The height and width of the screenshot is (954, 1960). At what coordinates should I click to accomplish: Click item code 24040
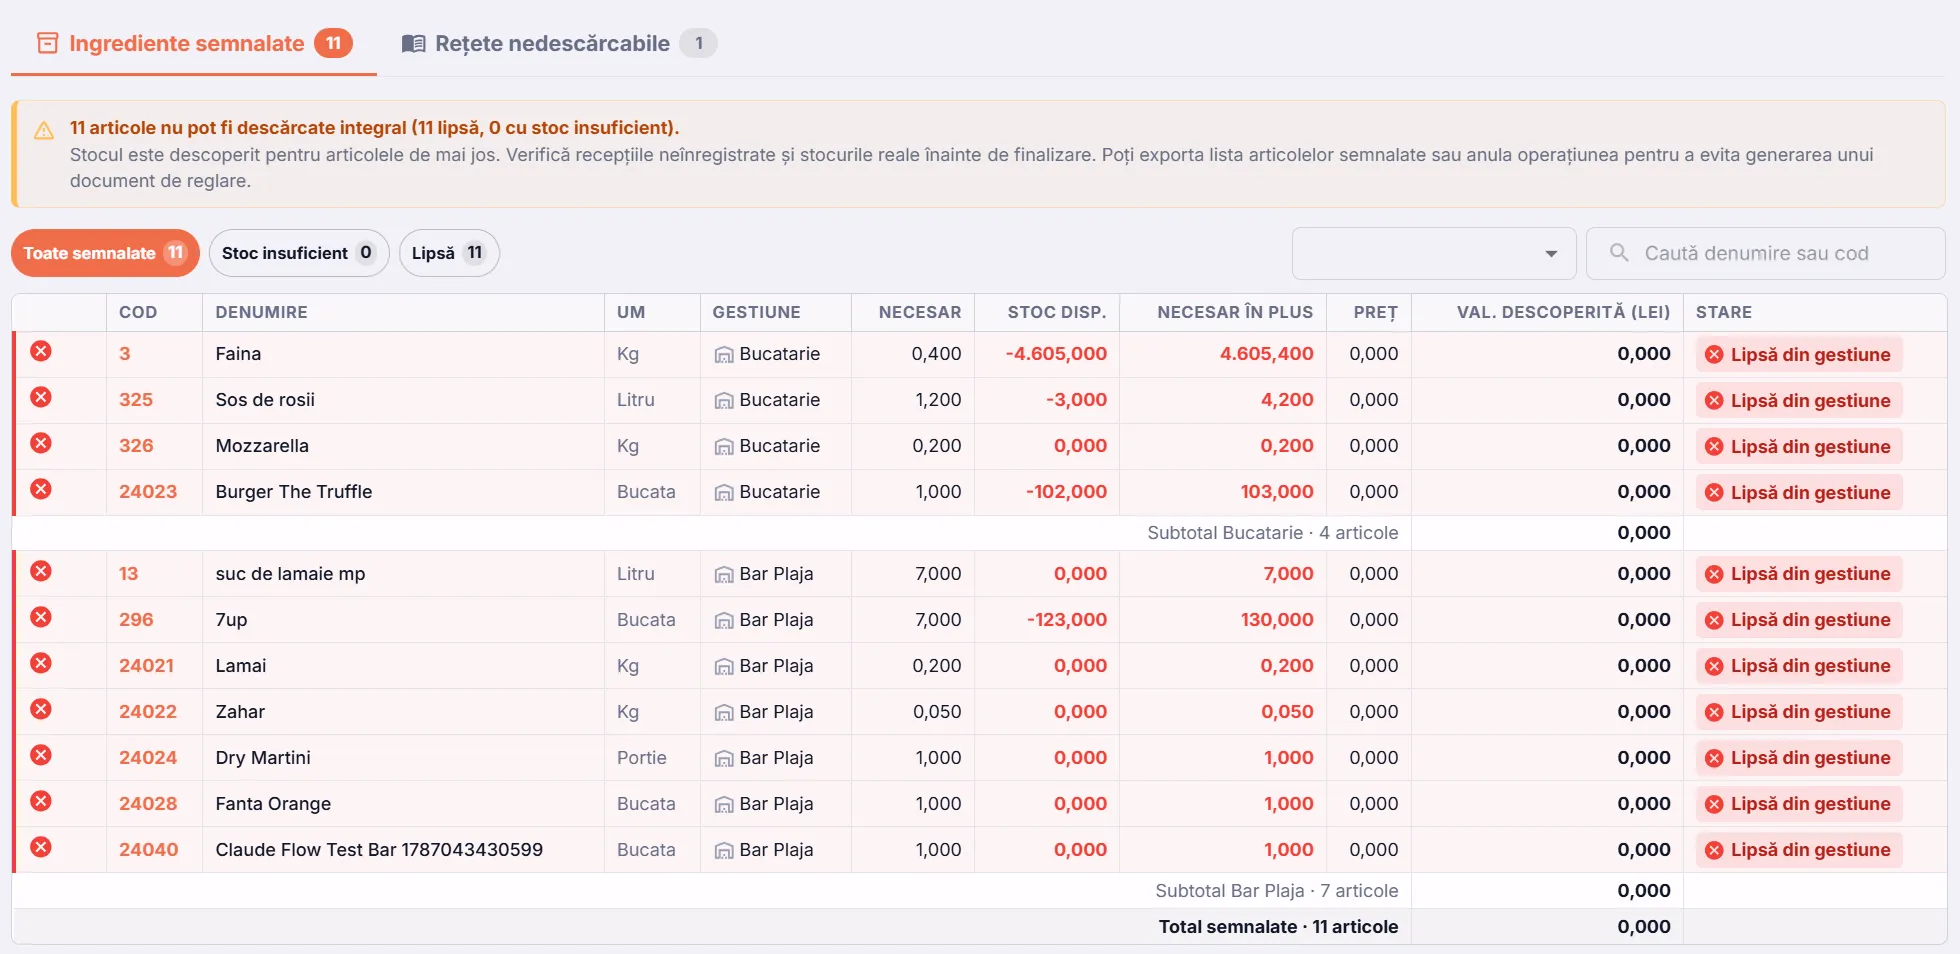(148, 850)
